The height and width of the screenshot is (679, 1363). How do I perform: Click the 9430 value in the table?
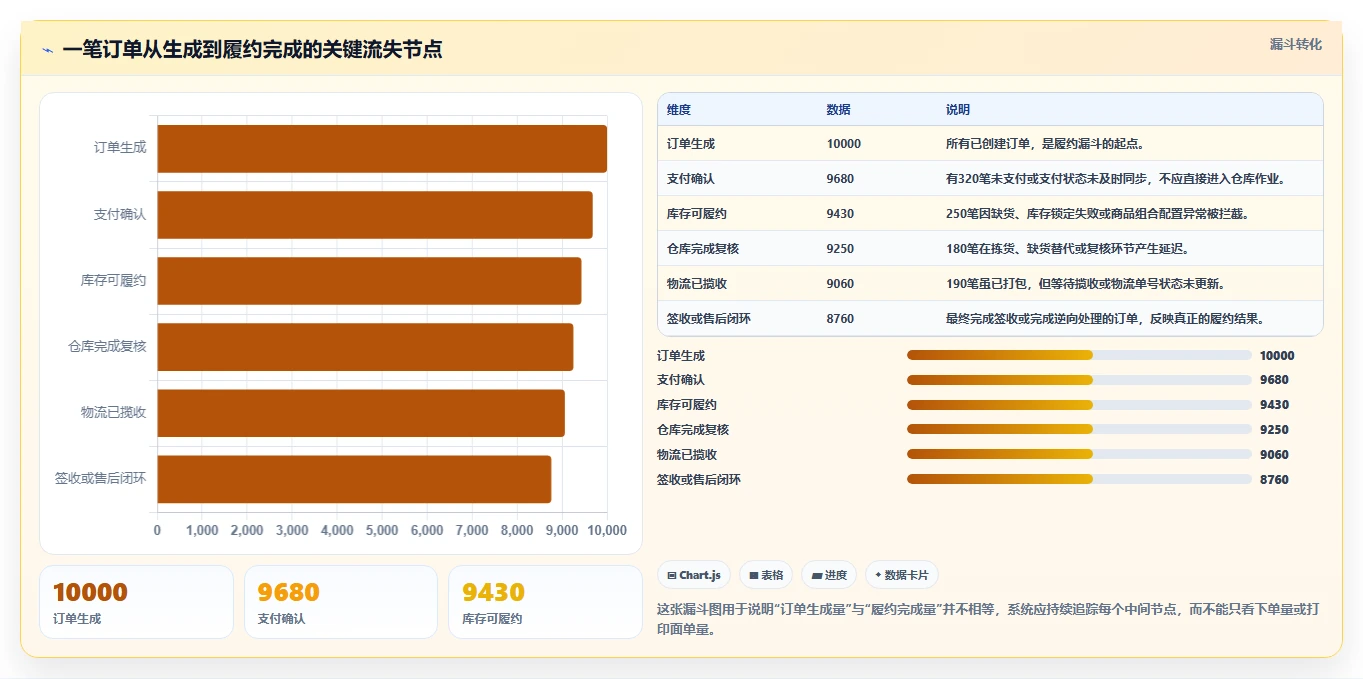pyautogui.click(x=841, y=213)
